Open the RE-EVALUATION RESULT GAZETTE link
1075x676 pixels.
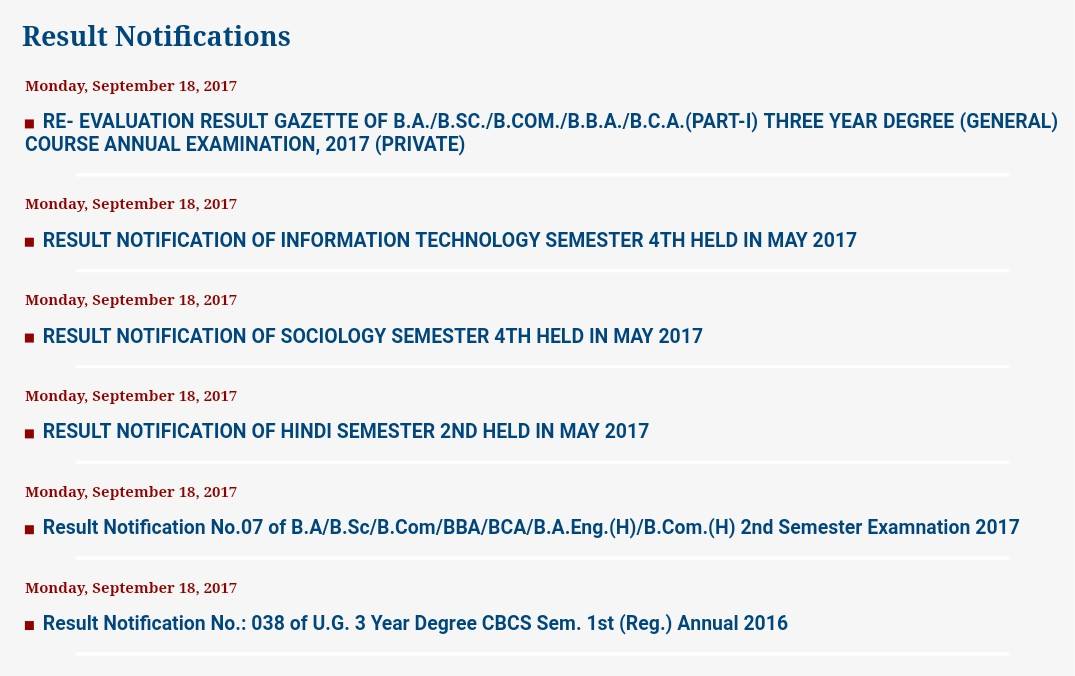pyautogui.click(x=542, y=132)
